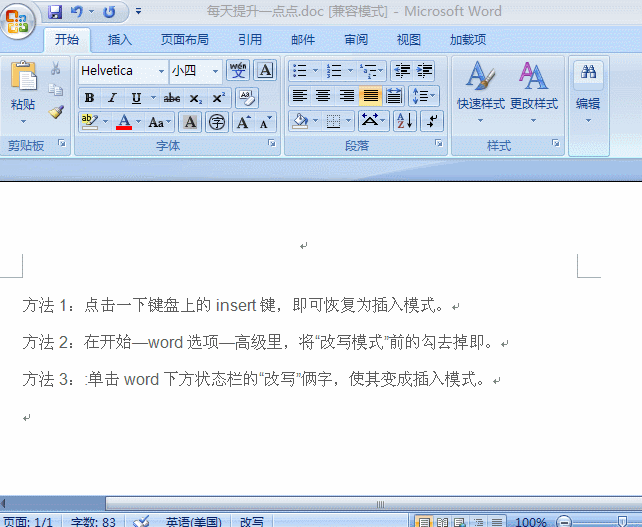Open the 插入 ribbon tab
642x527 pixels.
pos(120,40)
